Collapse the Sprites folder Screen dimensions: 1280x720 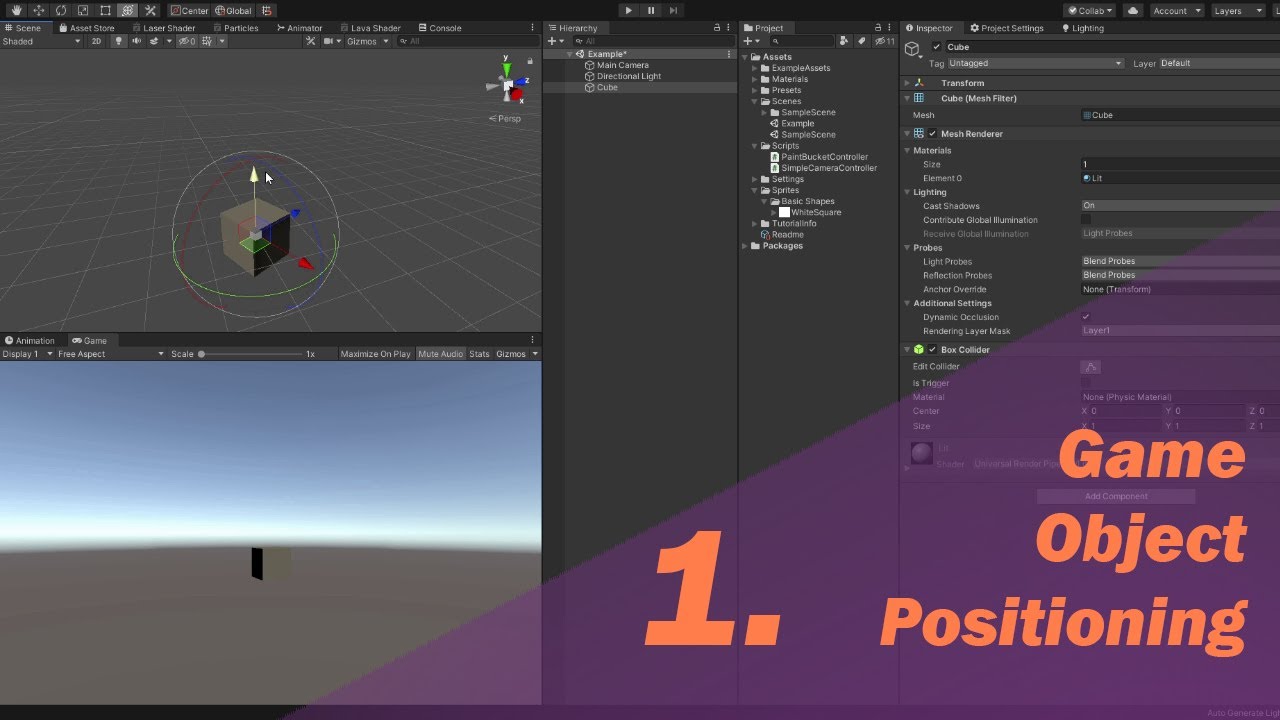click(755, 190)
